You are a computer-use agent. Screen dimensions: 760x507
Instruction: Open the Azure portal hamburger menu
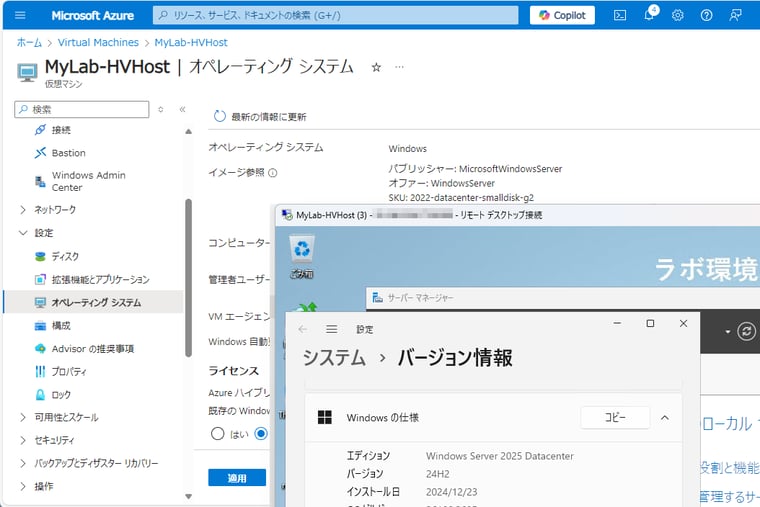pos(20,16)
